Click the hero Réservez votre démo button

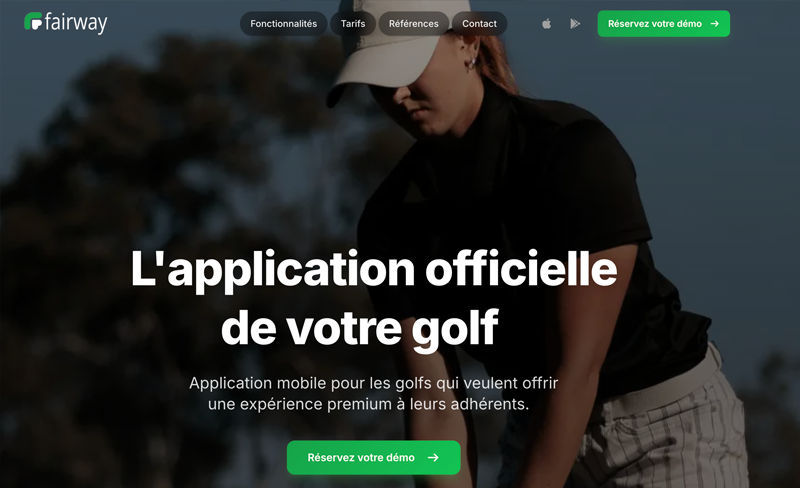373,457
